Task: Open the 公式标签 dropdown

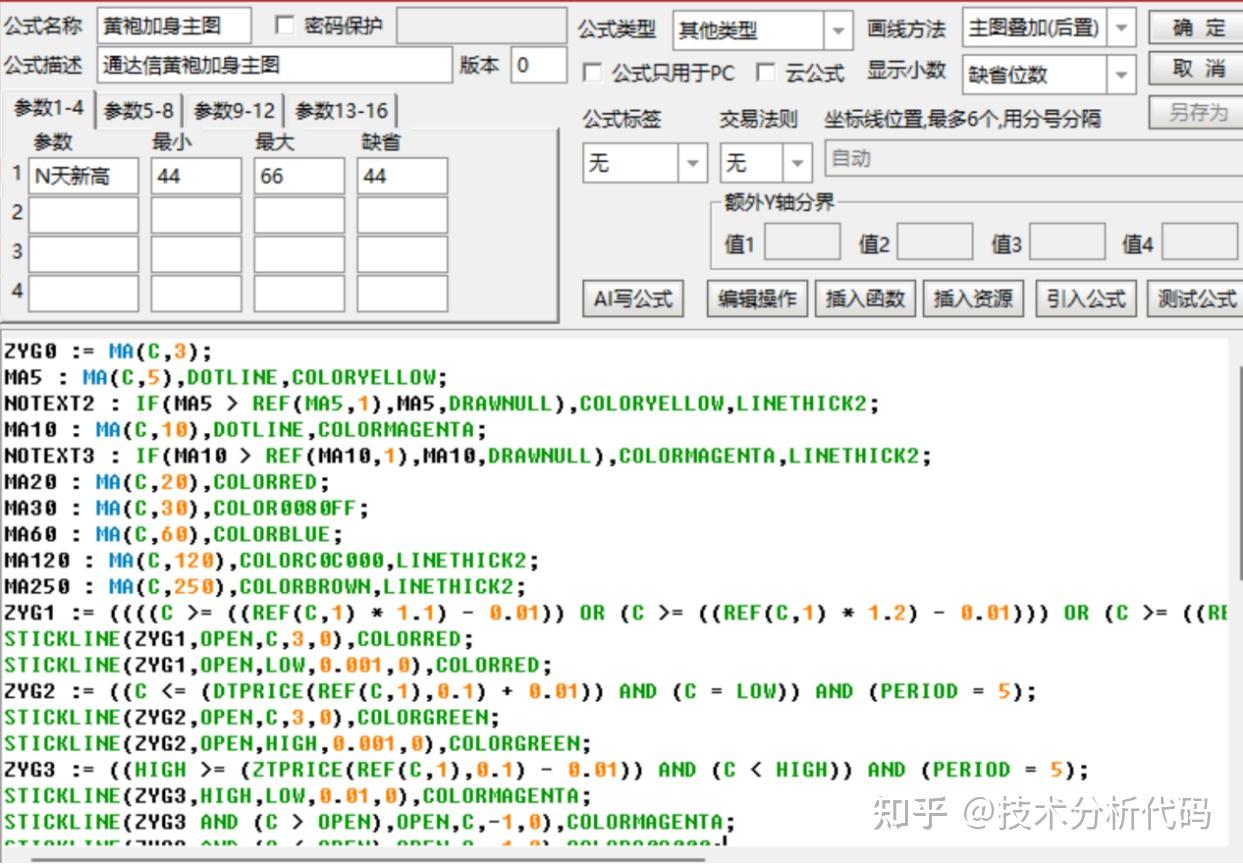Action: 692,162
